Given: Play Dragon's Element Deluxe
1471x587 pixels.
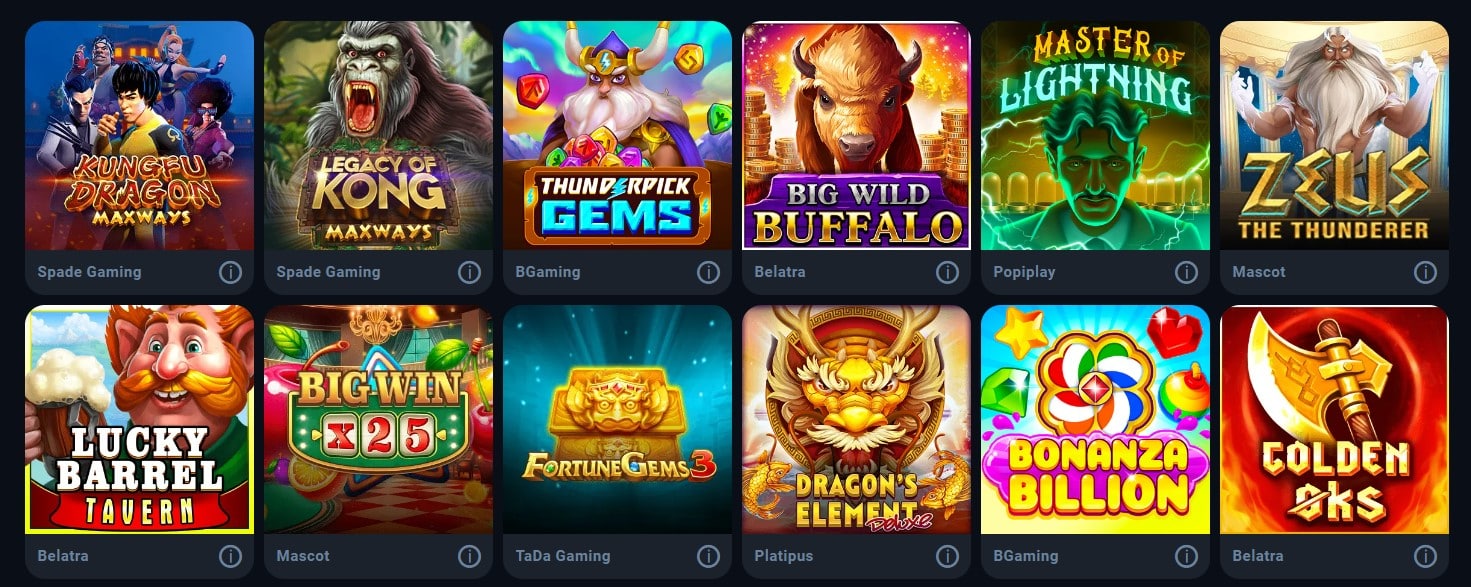Looking at the screenshot, I should (856, 419).
